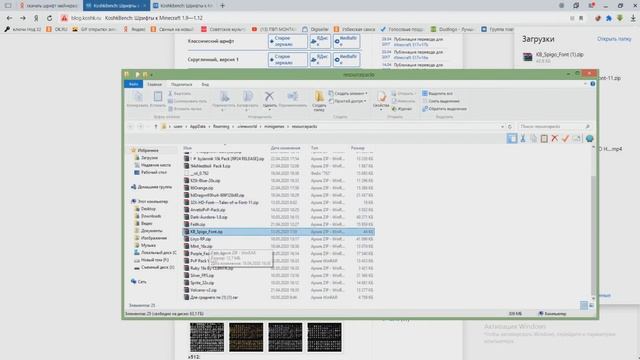Open the Easy access dropdown in ribbon
The width and height of the screenshot is (640, 360).
click(348, 101)
